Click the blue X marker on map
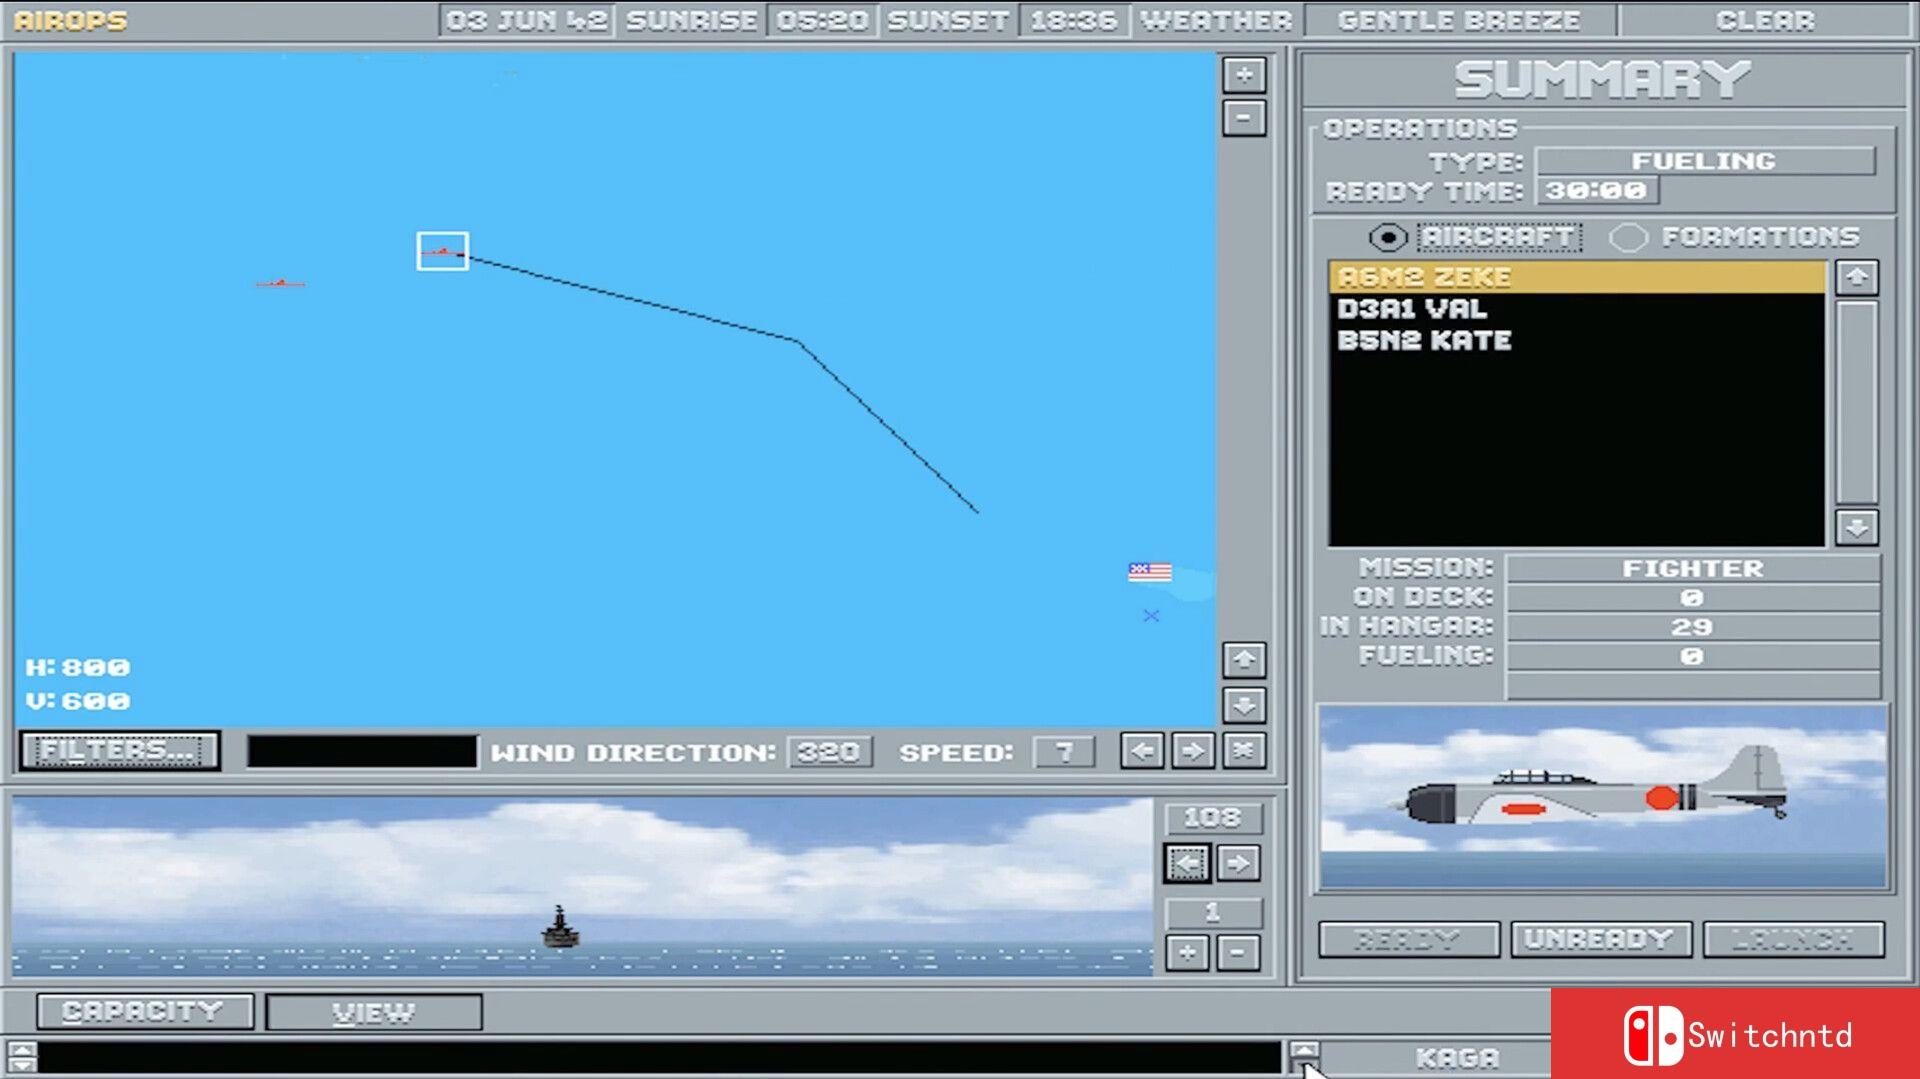Screen dimensions: 1920x1079 click(x=1151, y=616)
